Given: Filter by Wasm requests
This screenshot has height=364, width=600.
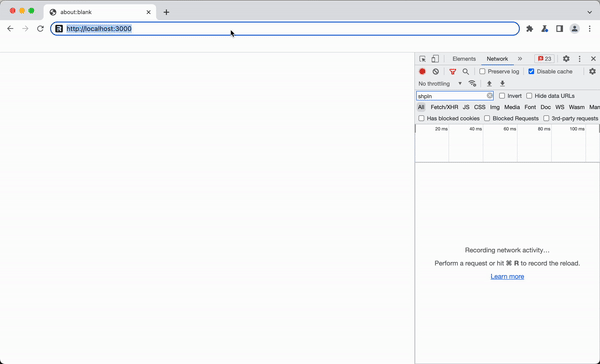Looking at the screenshot, I should (x=577, y=107).
